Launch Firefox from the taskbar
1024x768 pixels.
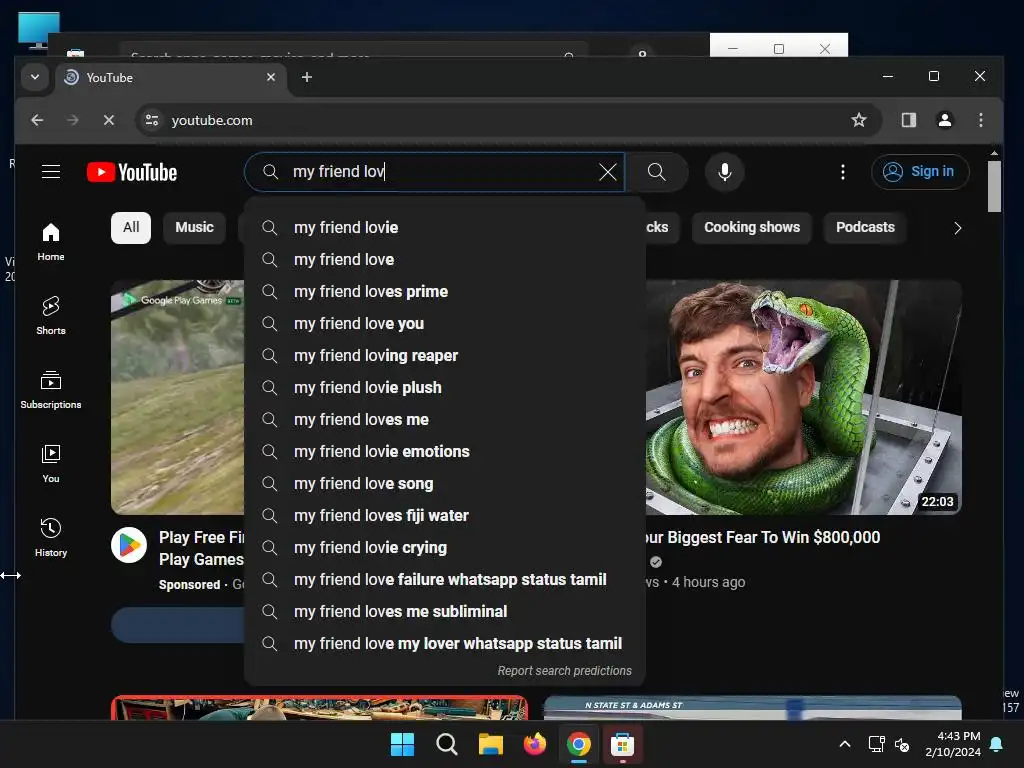[534, 744]
